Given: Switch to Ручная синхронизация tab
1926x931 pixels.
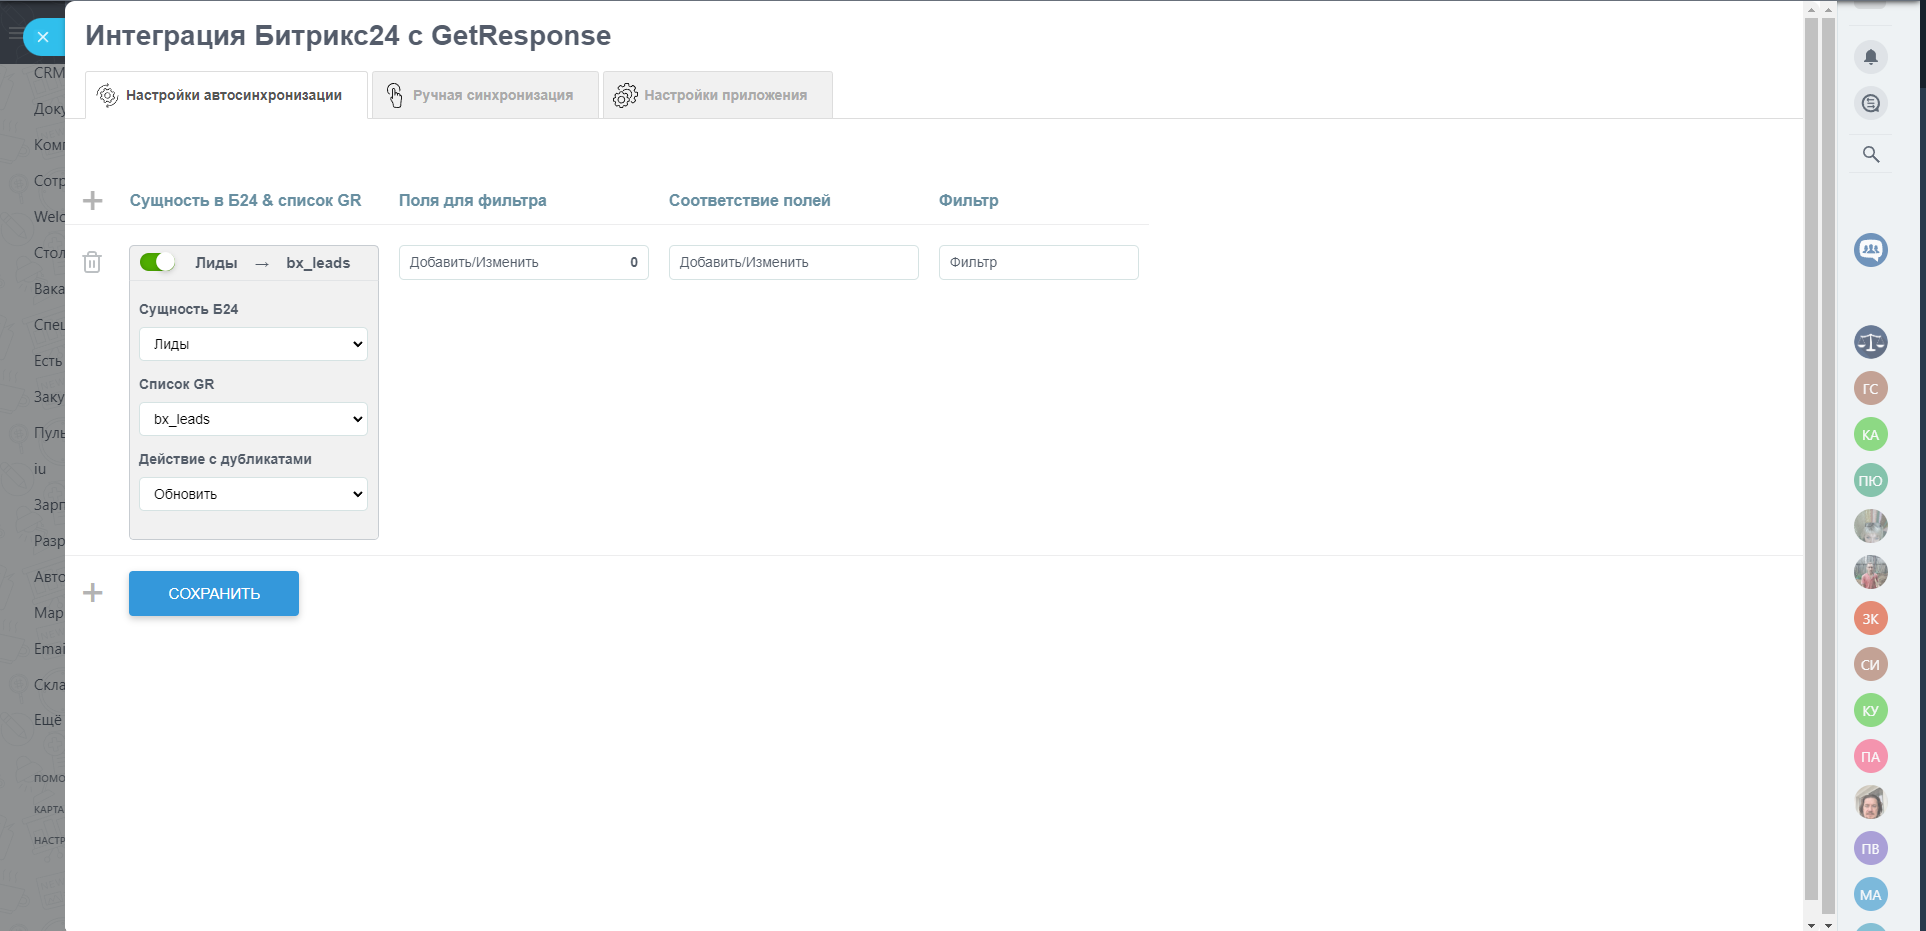Looking at the screenshot, I should (x=485, y=95).
